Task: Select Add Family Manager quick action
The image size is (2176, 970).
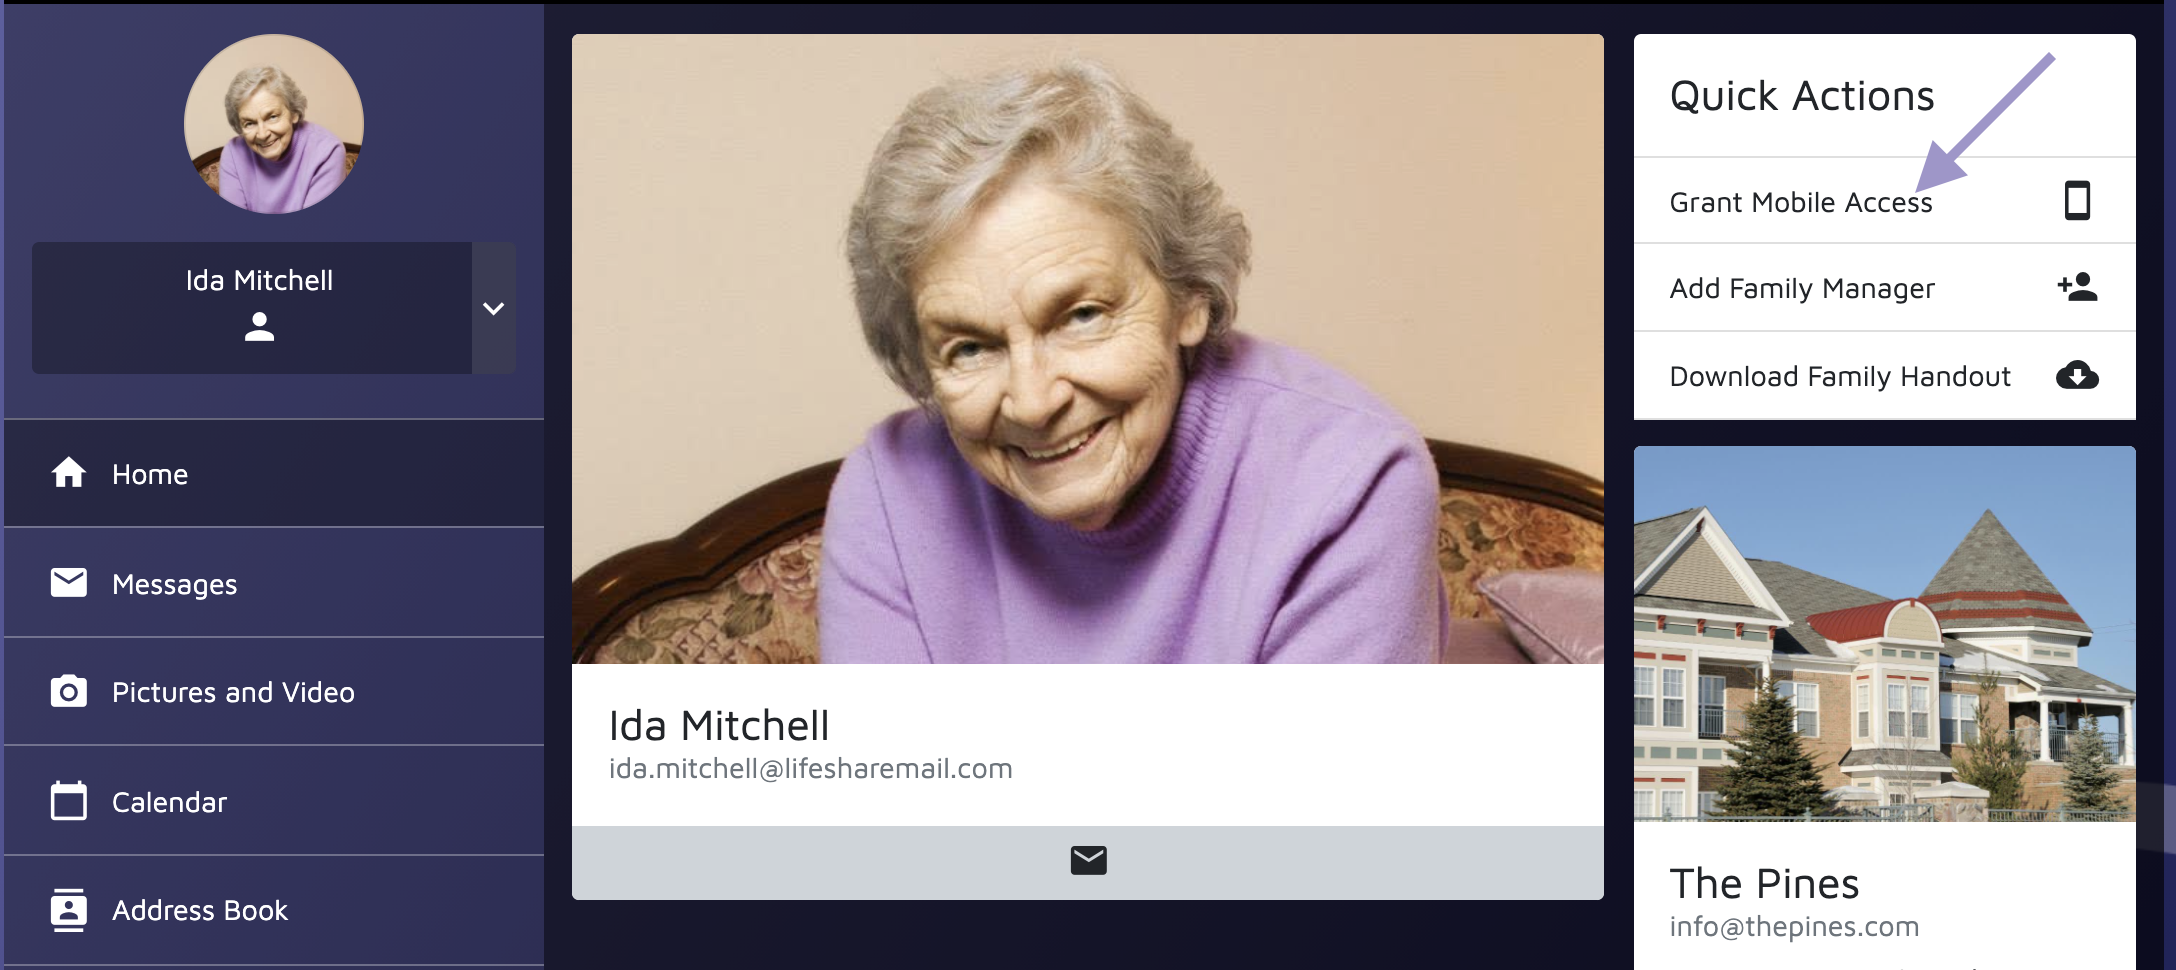Action: (1884, 288)
